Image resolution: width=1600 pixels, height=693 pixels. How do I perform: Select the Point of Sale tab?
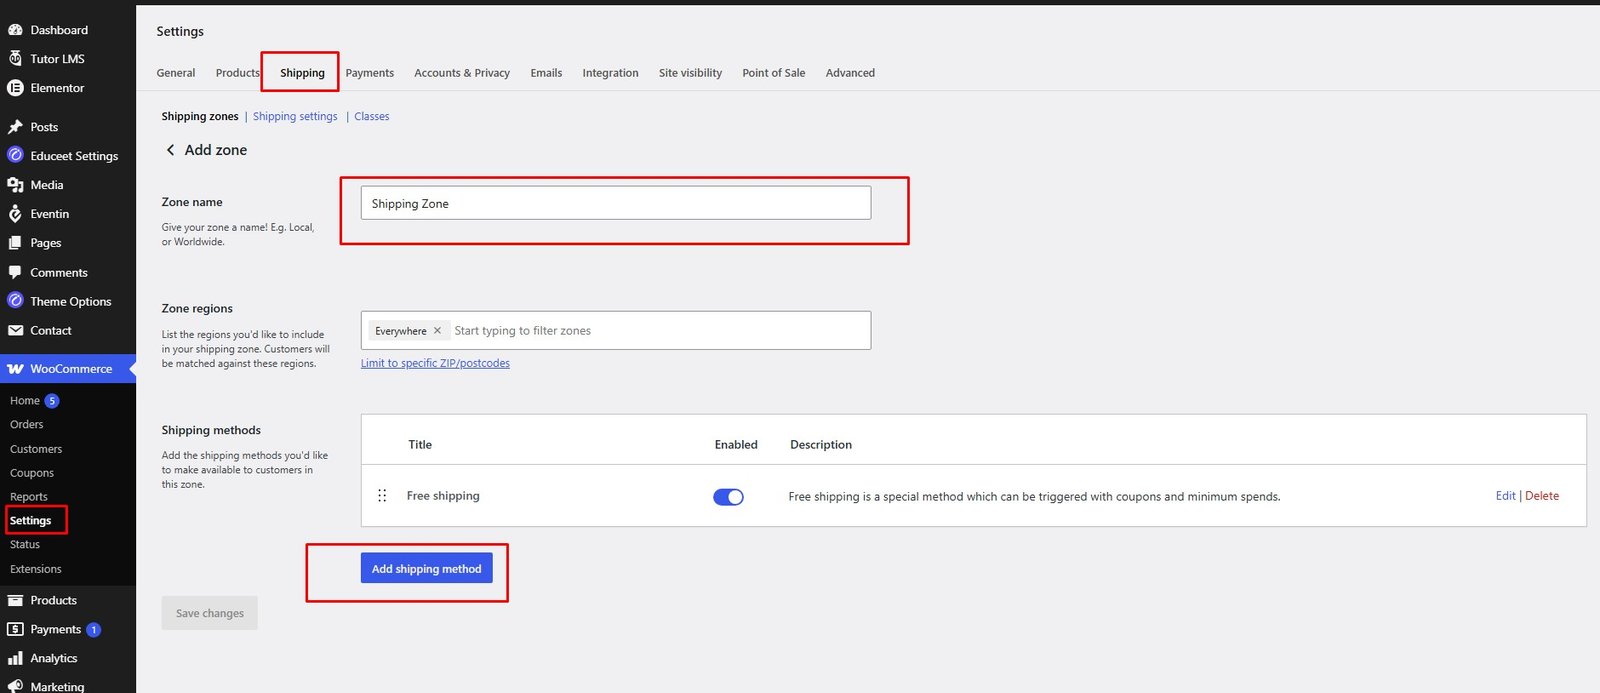[774, 73]
